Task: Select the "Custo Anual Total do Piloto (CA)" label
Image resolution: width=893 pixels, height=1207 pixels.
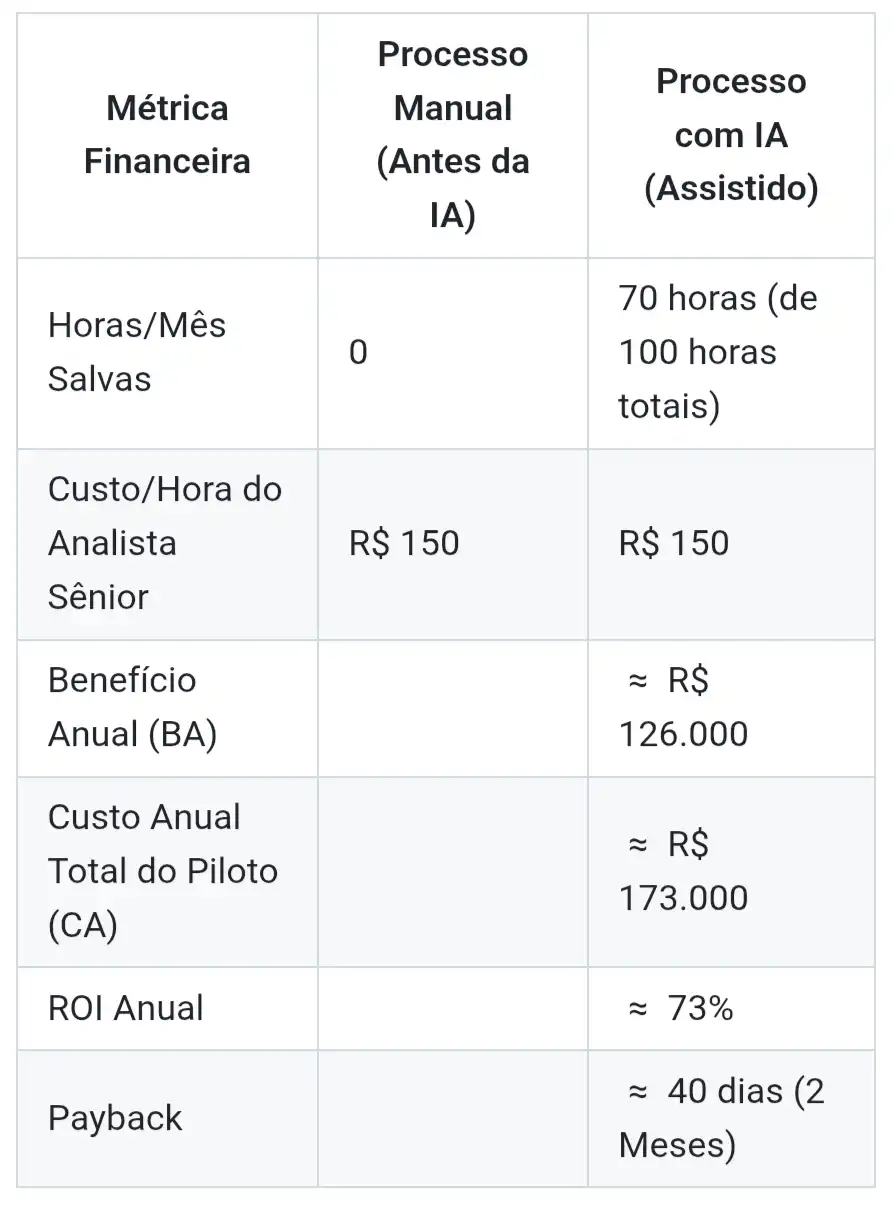Action: click(x=163, y=871)
